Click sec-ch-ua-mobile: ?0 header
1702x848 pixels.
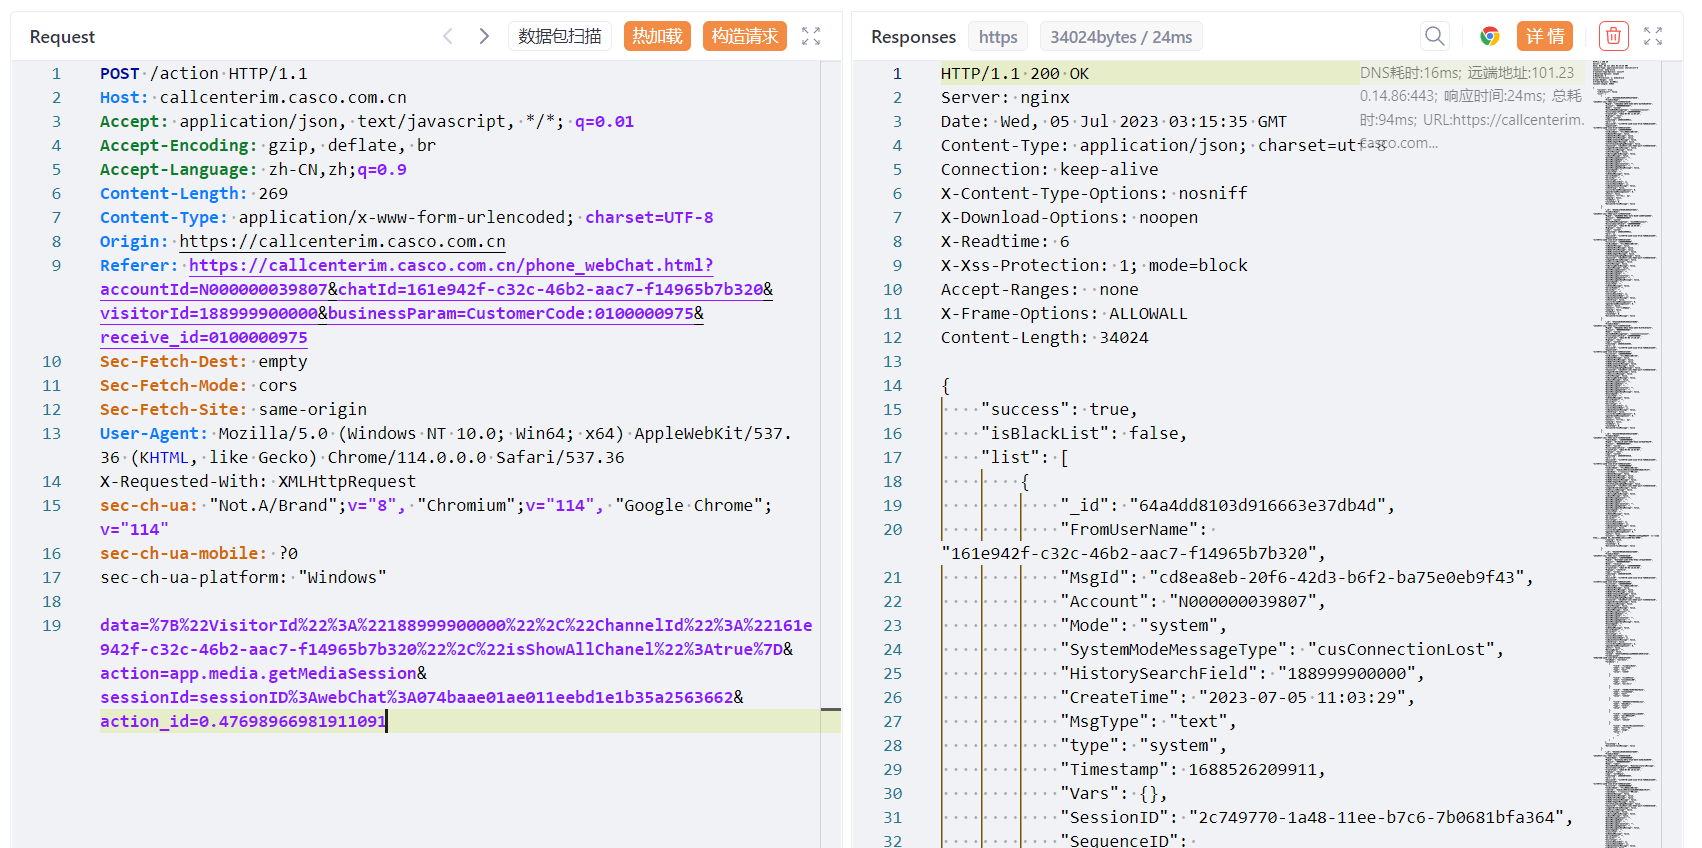(199, 553)
